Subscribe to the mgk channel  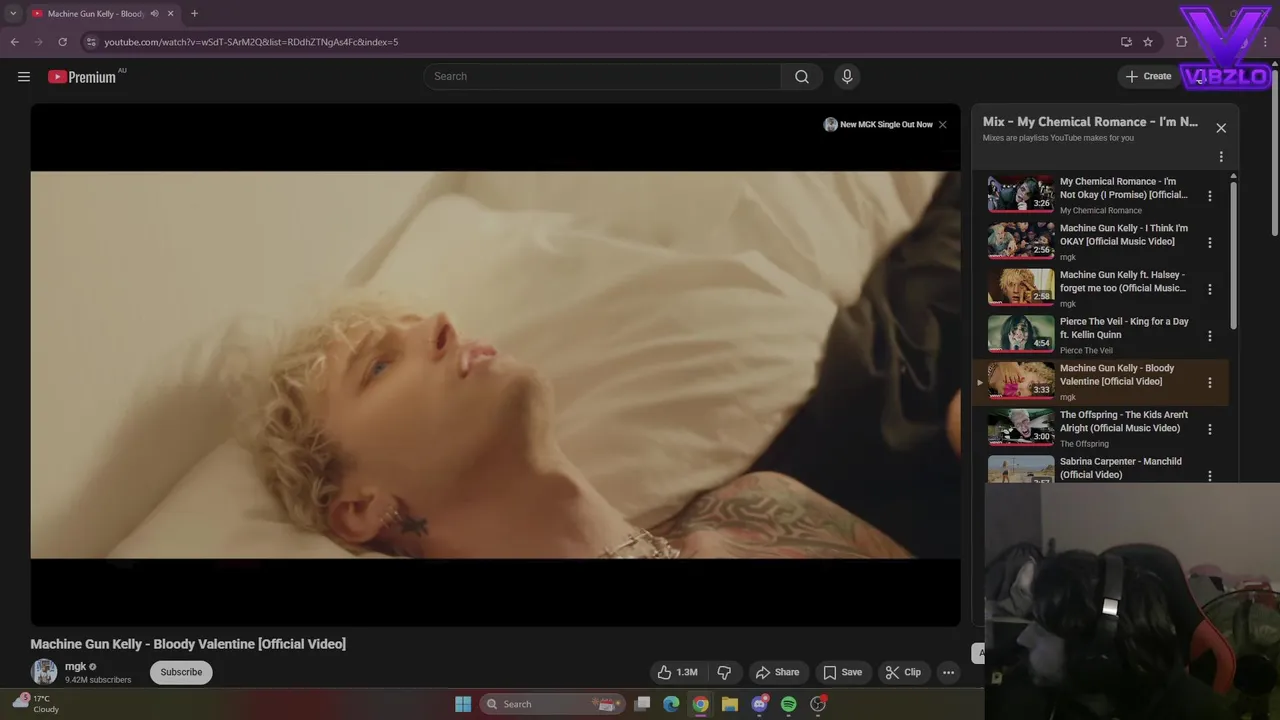click(181, 672)
